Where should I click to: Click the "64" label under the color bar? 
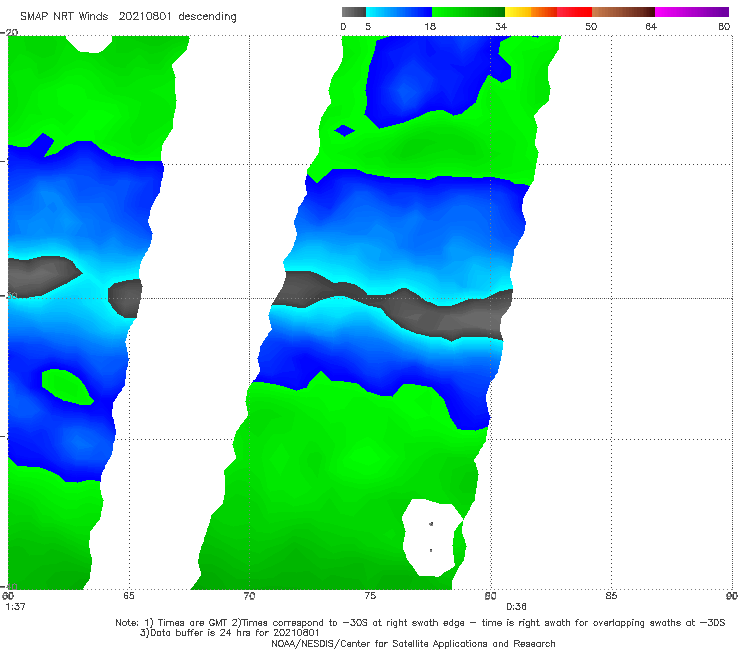point(651,26)
